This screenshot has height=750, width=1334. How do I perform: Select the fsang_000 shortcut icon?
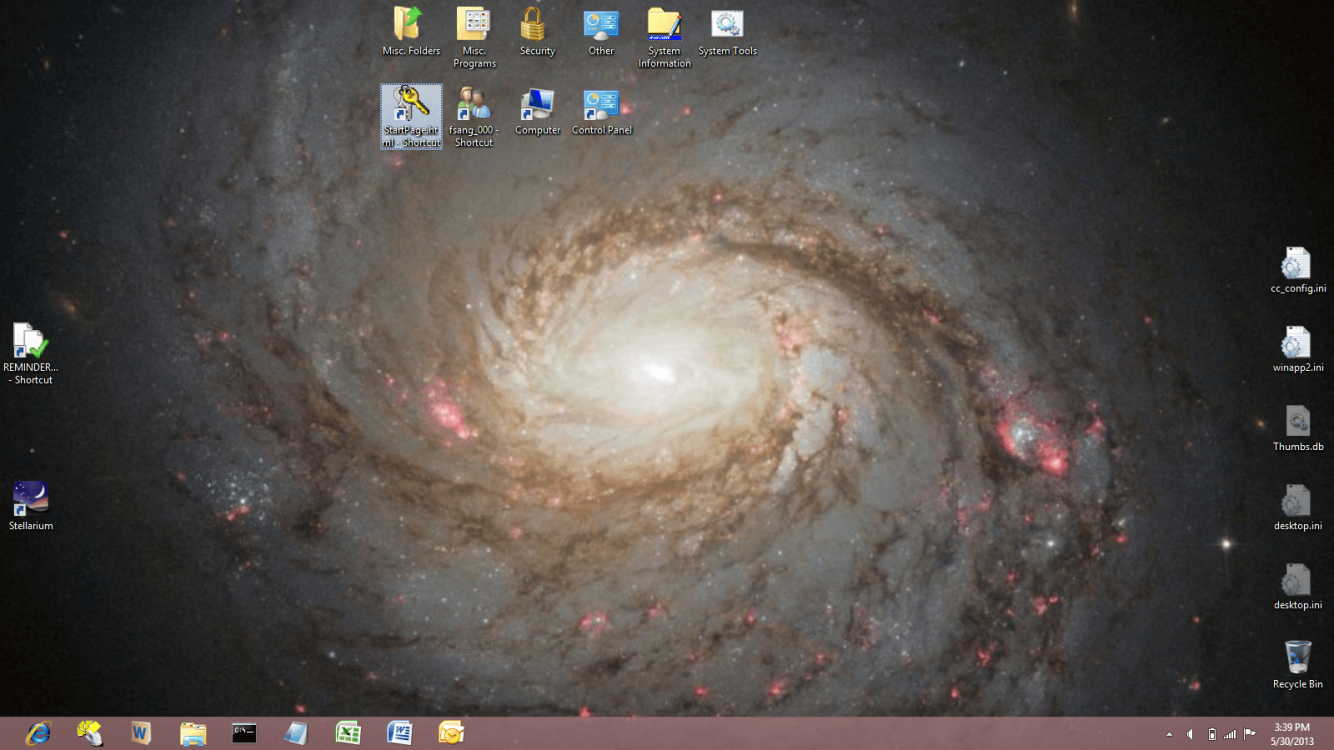coord(474,104)
